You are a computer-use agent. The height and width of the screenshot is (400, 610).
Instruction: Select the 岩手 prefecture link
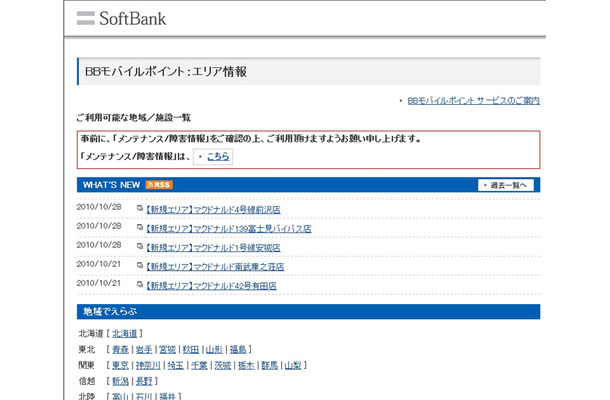click(144, 349)
